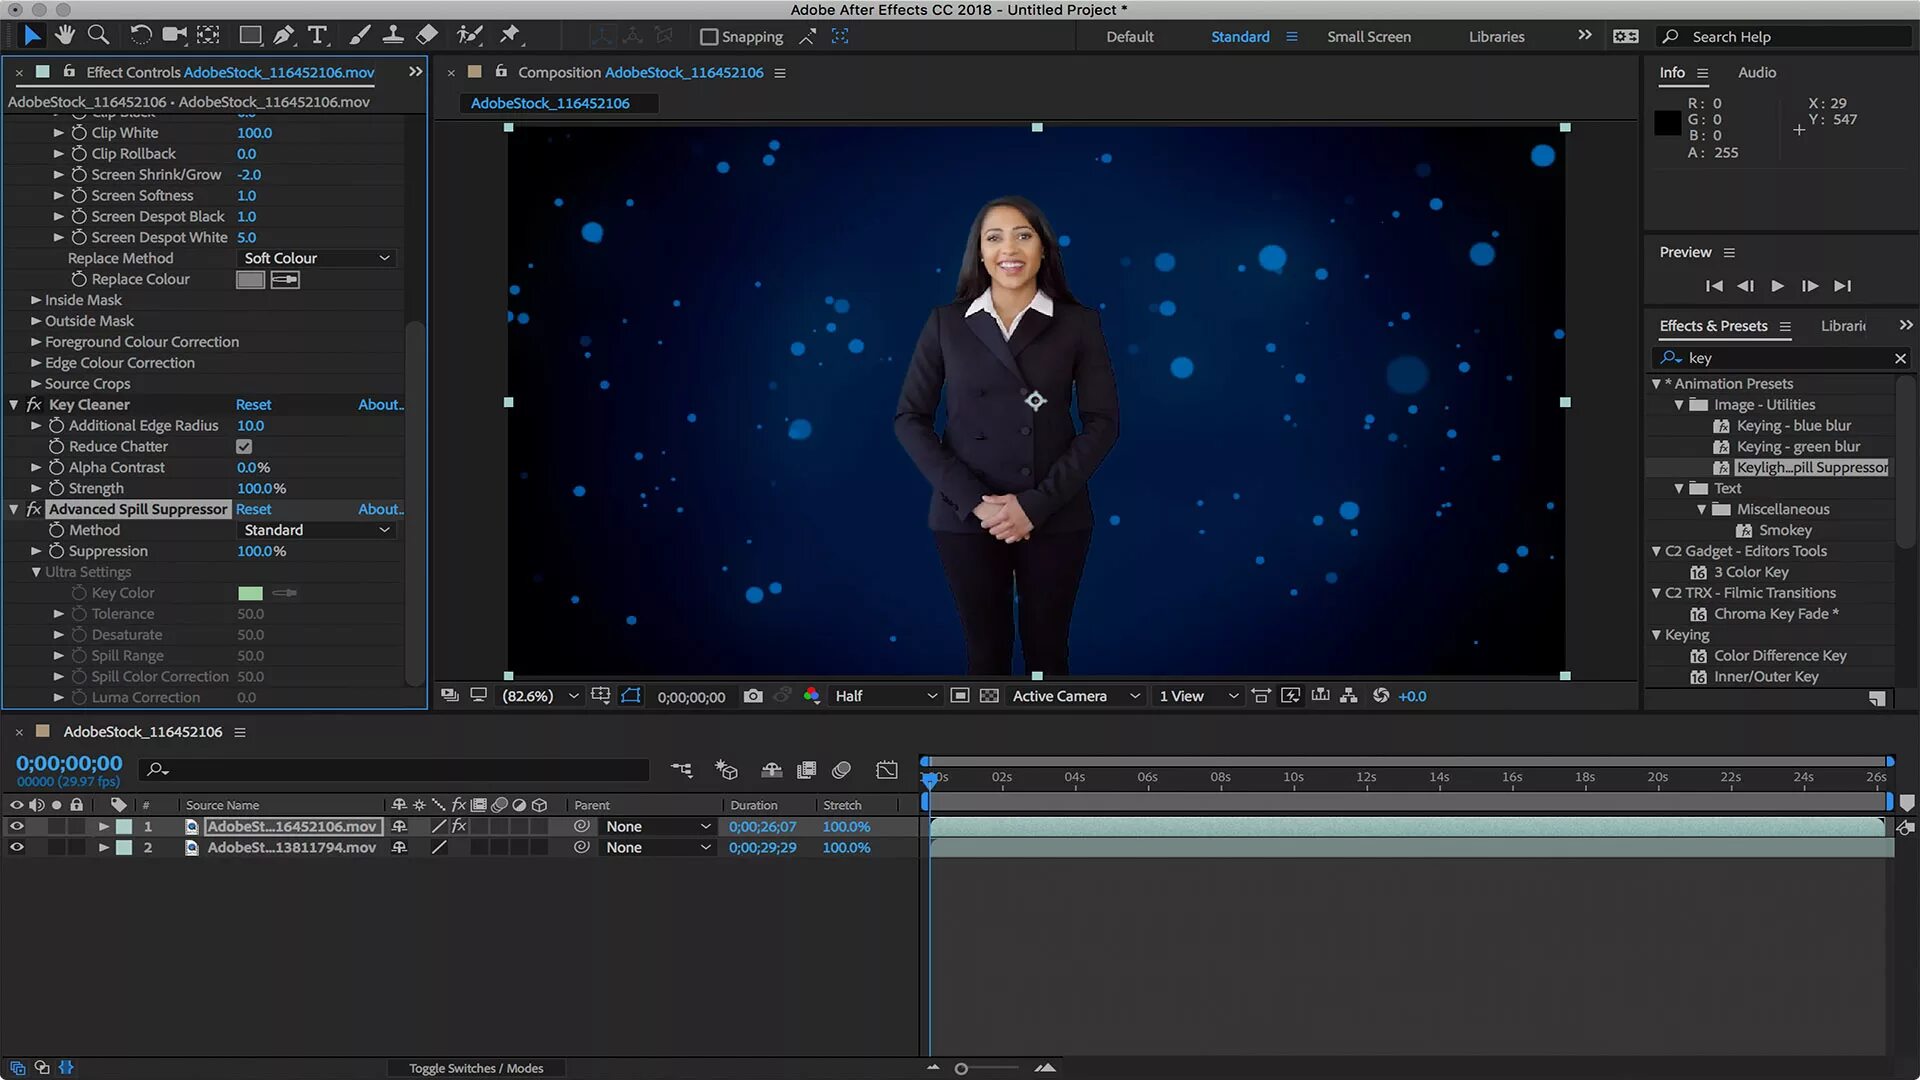Viewport: 1920px width, 1080px height.
Task: Toggle visibility of AdobeSt...13811794.mov layer
Action: [x=17, y=847]
